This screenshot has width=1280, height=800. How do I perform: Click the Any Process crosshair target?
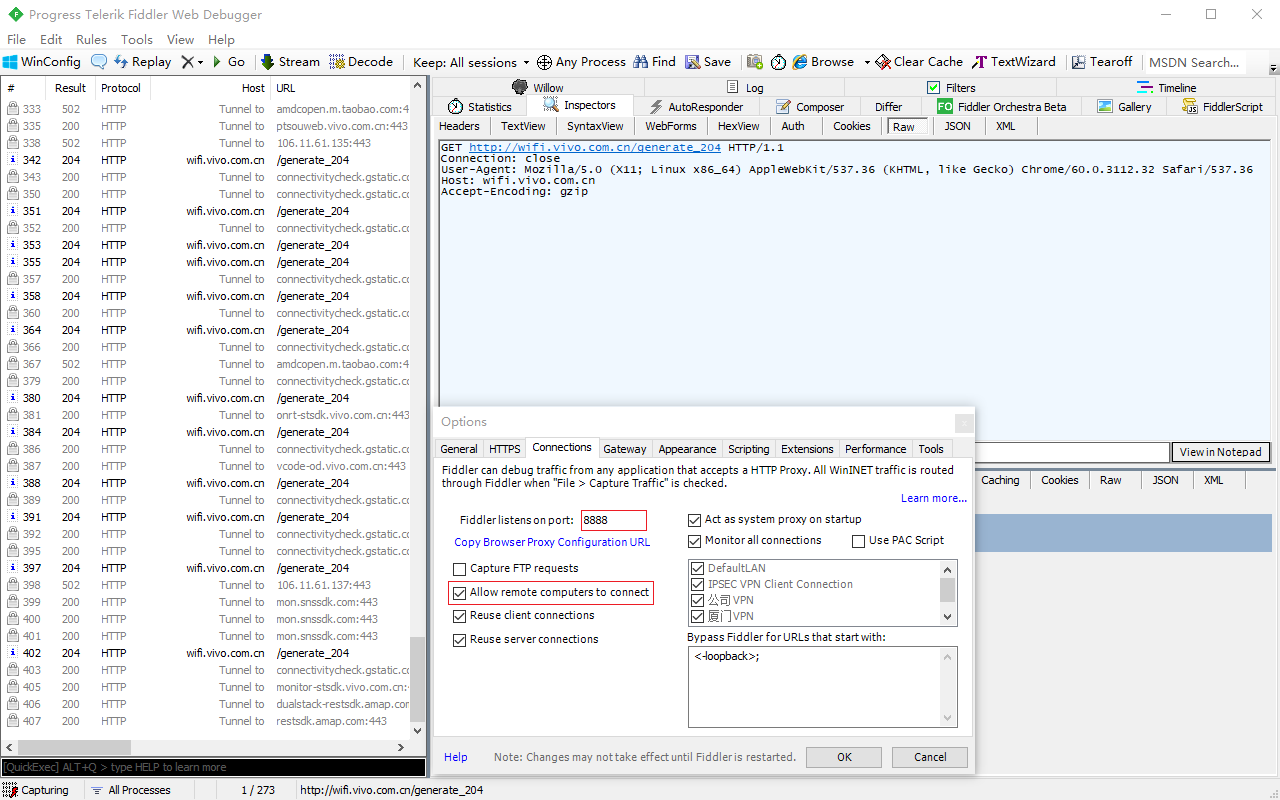click(x=581, y=62)
